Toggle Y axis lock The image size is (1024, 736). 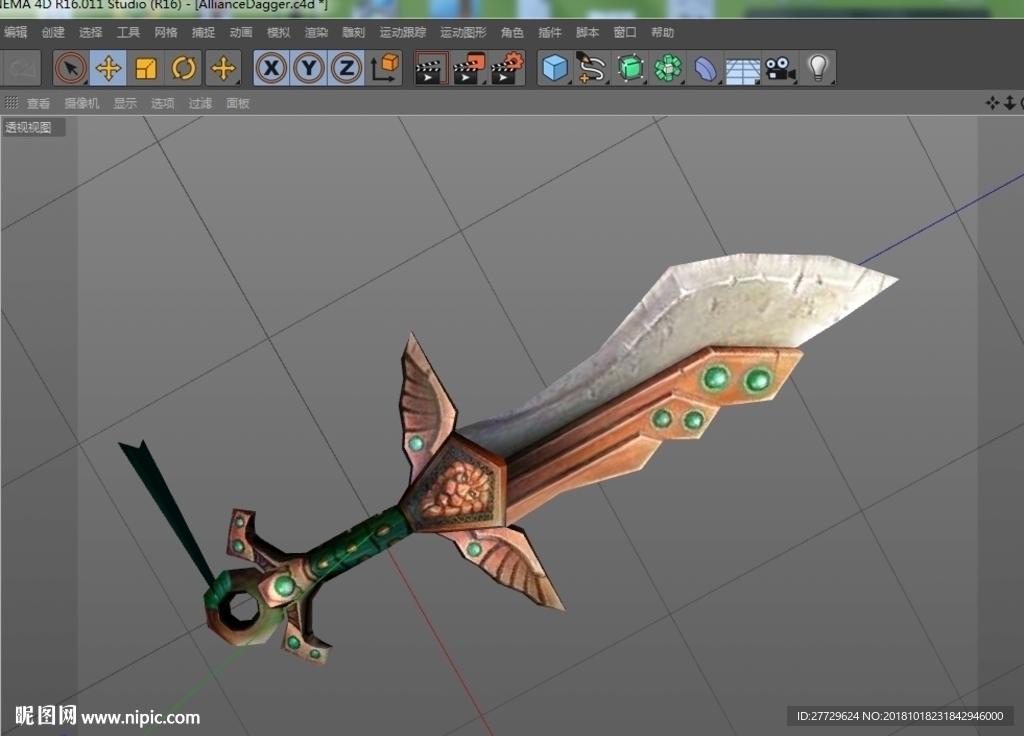click(x=309, y=68)
